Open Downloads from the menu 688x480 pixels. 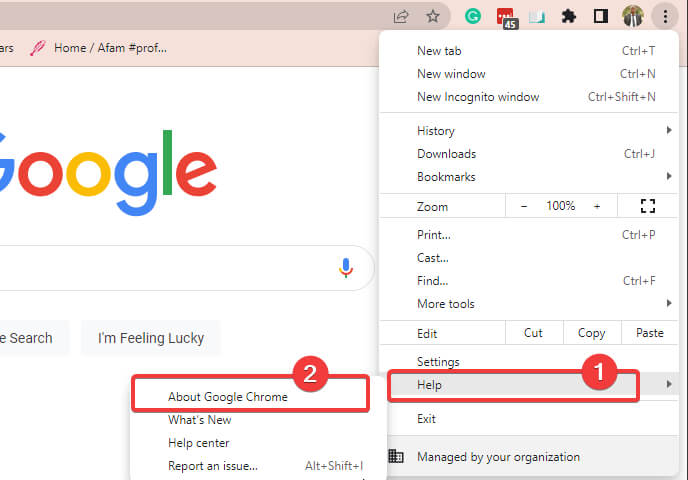tap(529, 154)
